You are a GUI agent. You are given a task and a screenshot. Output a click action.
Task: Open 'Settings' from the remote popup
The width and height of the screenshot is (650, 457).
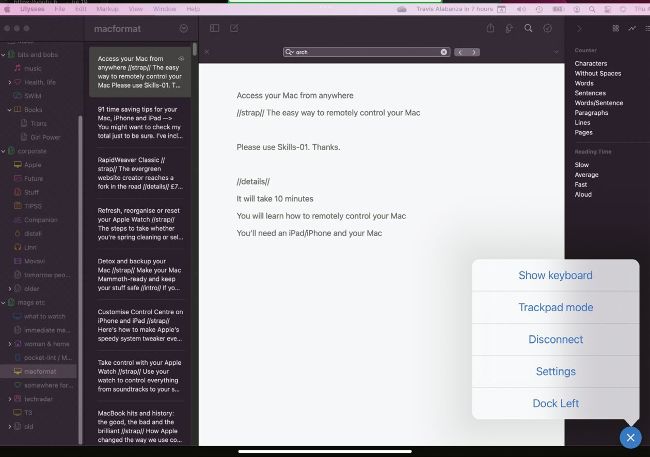tap(555, 371)
